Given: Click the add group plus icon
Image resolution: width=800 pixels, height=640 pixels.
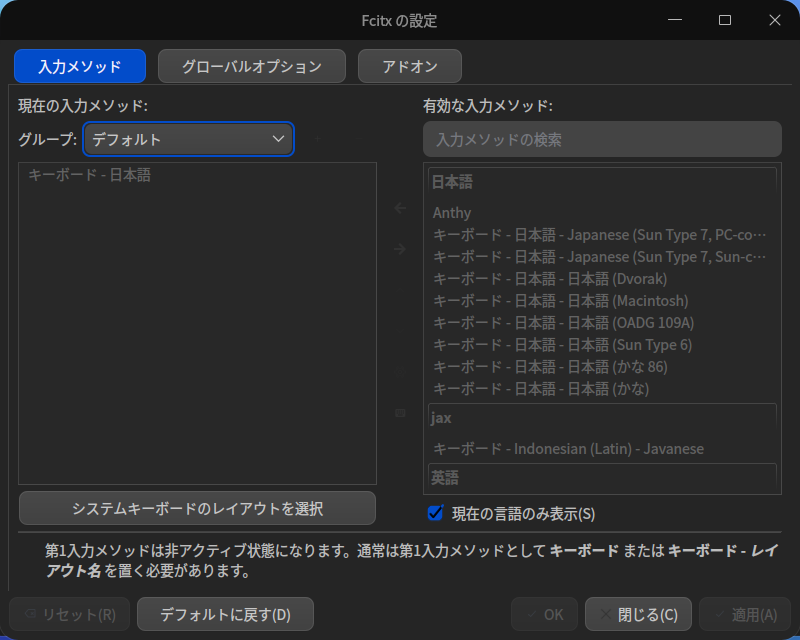Looking at the screenshot, I should 317,139.
